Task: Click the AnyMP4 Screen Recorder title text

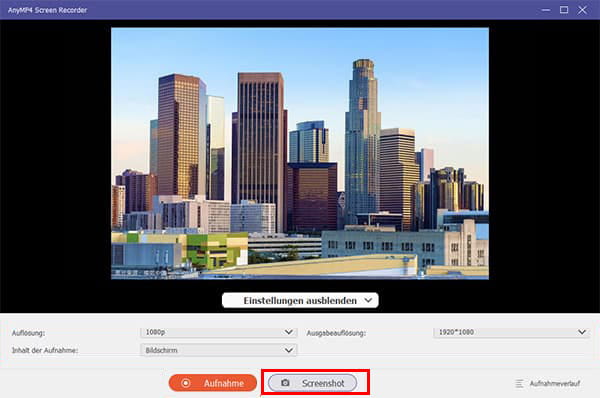Action: click(47, 10)
